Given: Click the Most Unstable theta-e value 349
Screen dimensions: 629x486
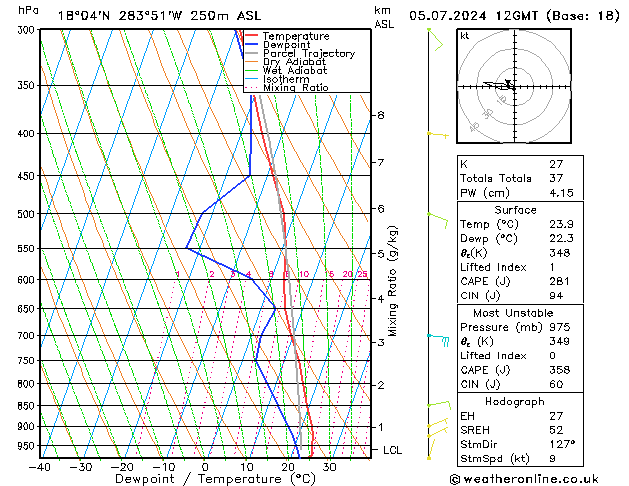Looking at the screenshot, I should [560, 341].
